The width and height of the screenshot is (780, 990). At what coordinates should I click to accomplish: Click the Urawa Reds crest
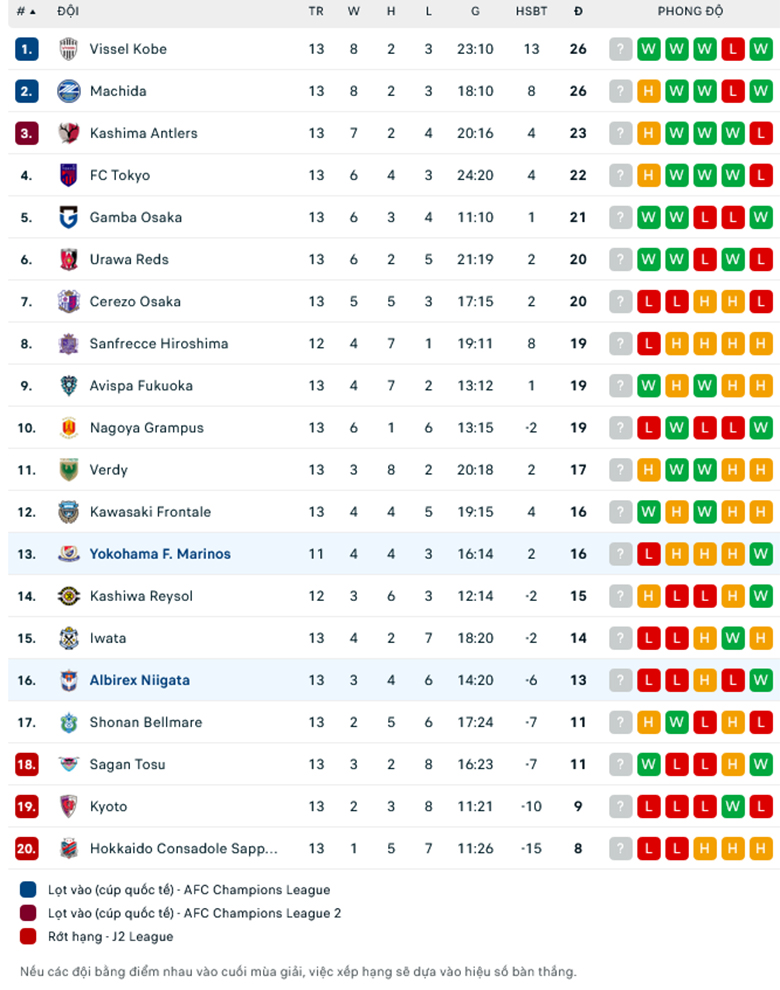tap(68, 259)
